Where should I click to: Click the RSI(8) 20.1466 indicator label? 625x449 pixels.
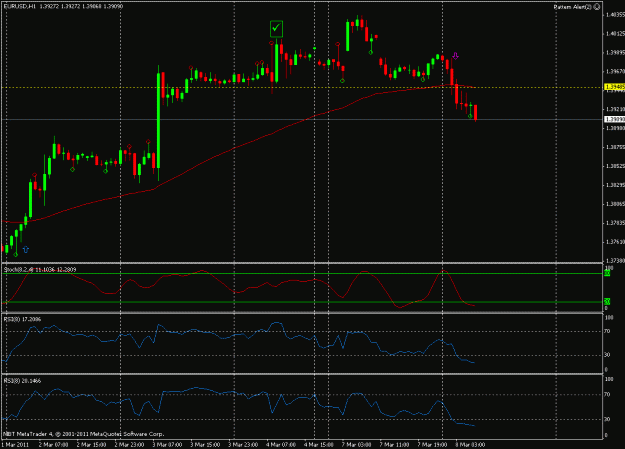tap(22, 381)
